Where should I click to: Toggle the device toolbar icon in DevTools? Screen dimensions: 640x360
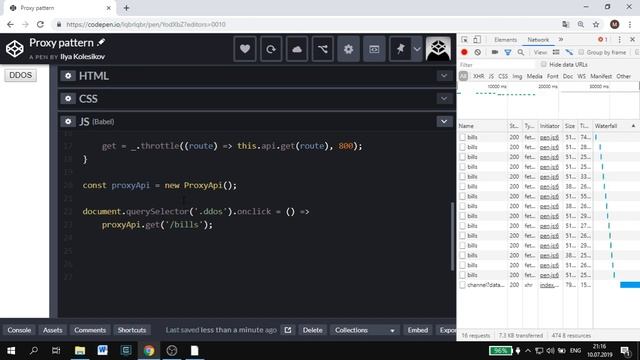(x=477, y=40)
